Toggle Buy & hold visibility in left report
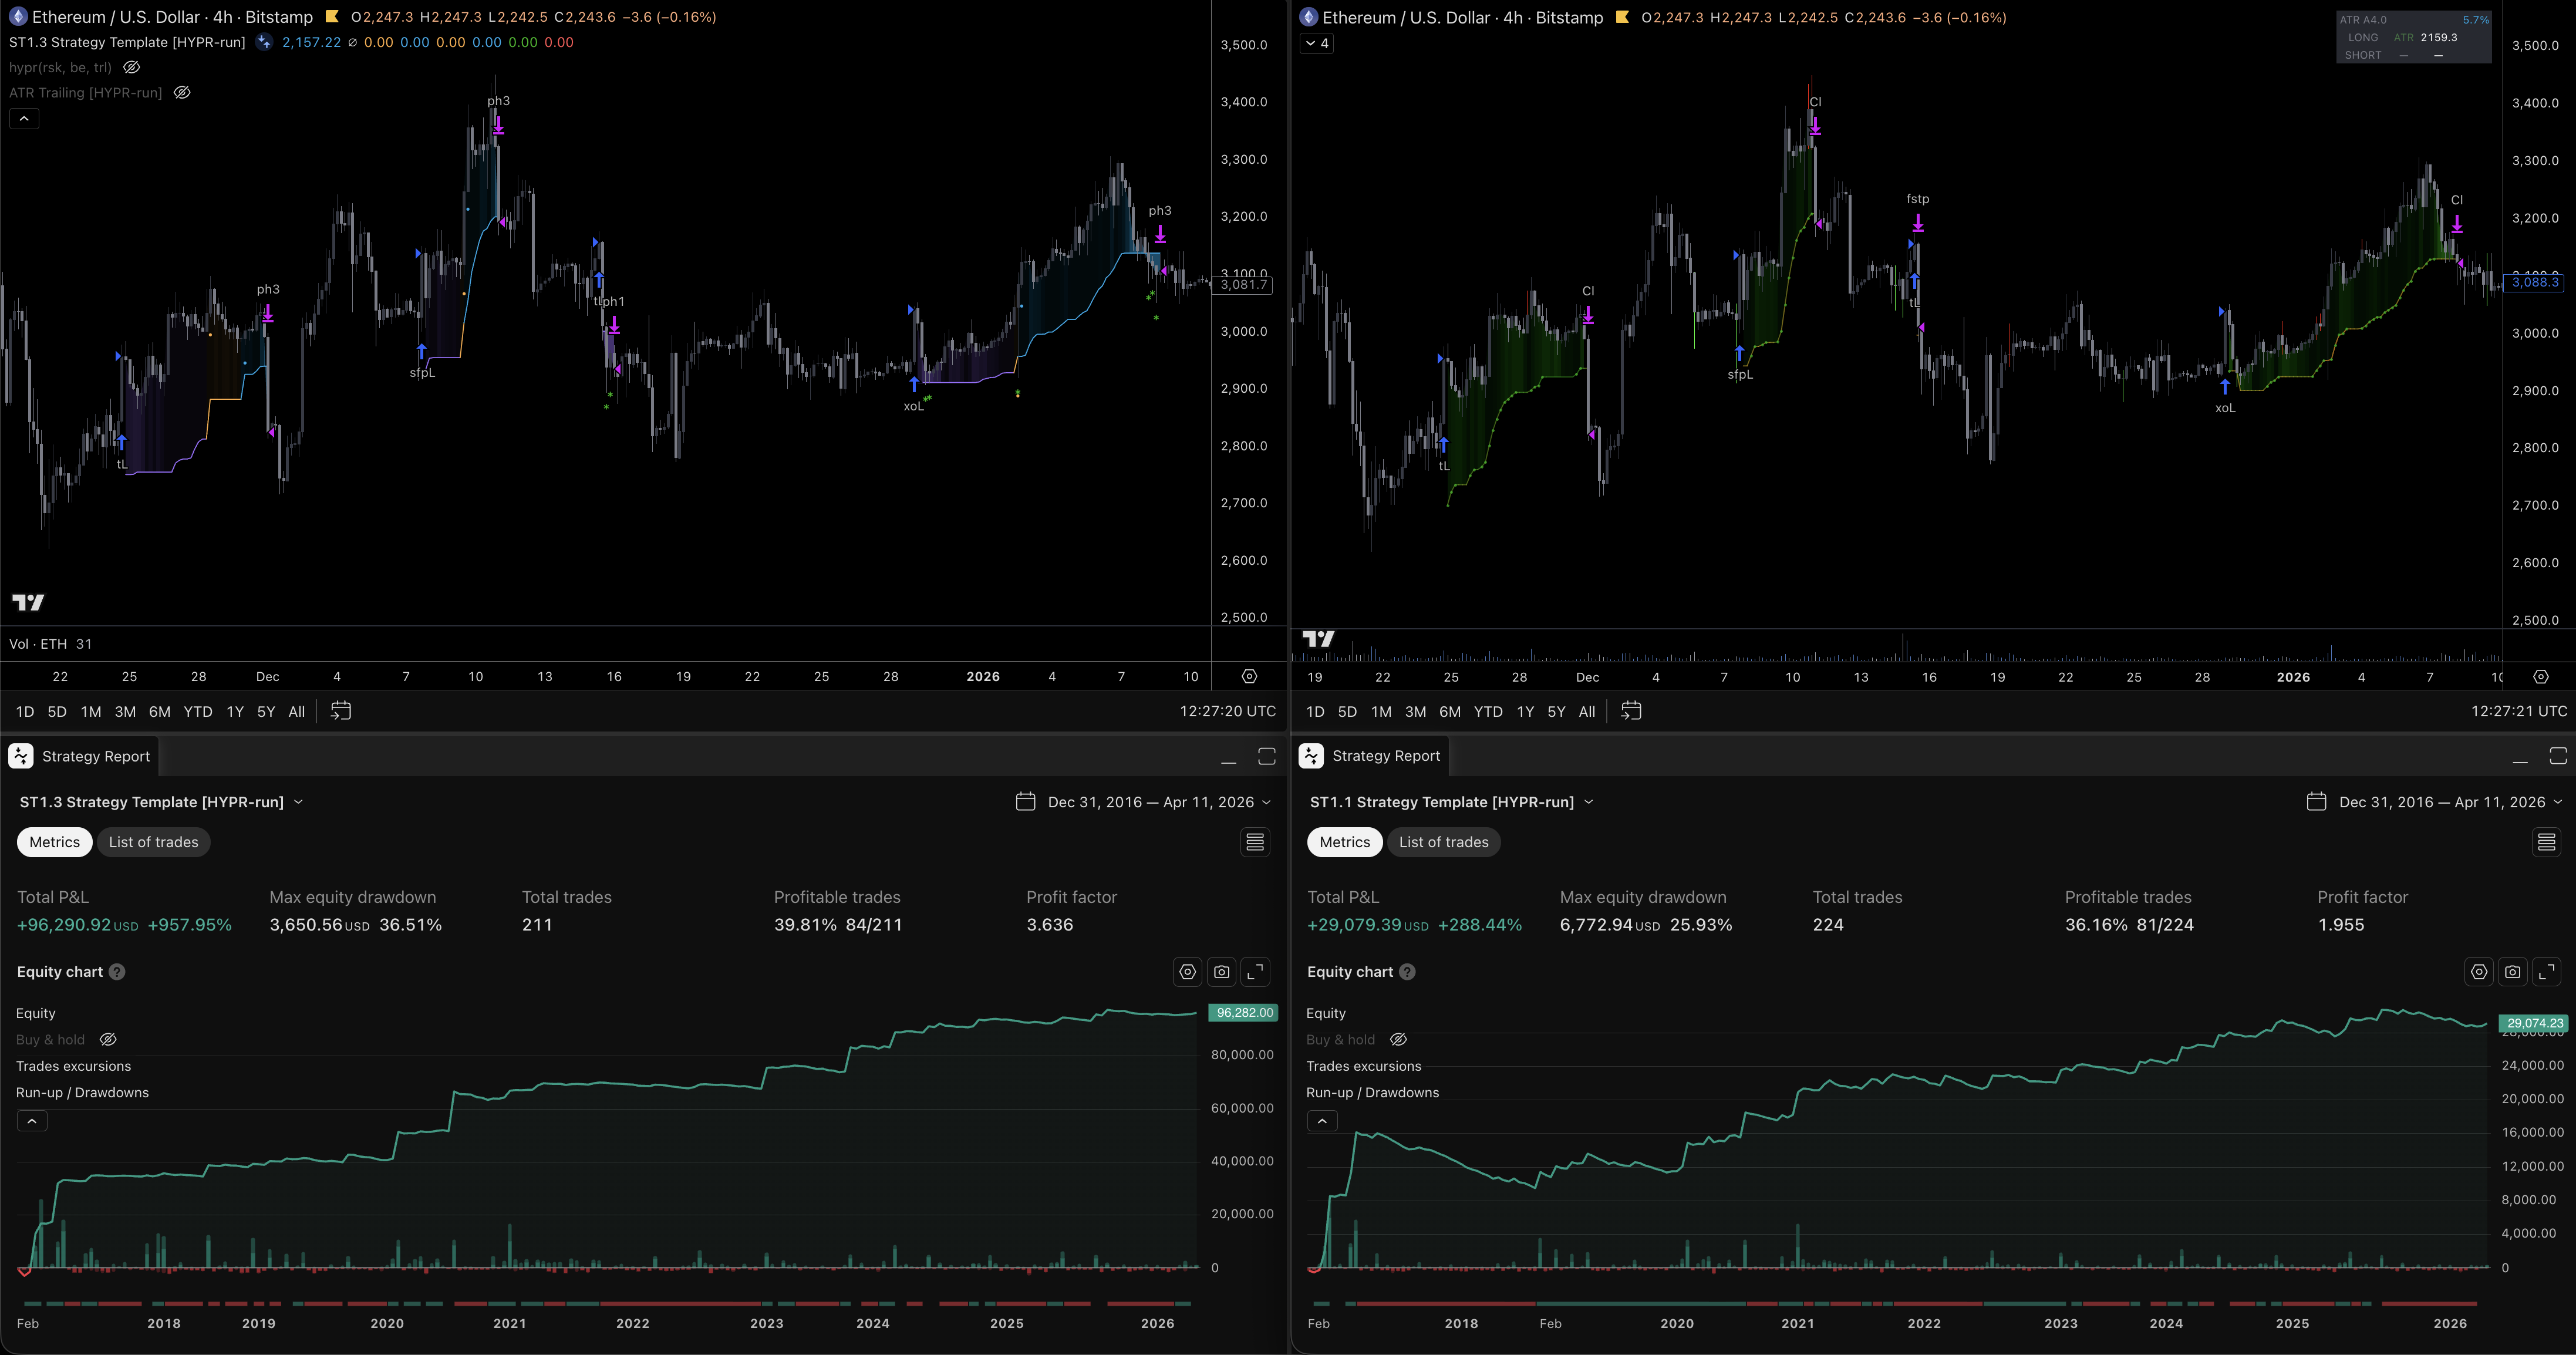 coord(108,1040)
